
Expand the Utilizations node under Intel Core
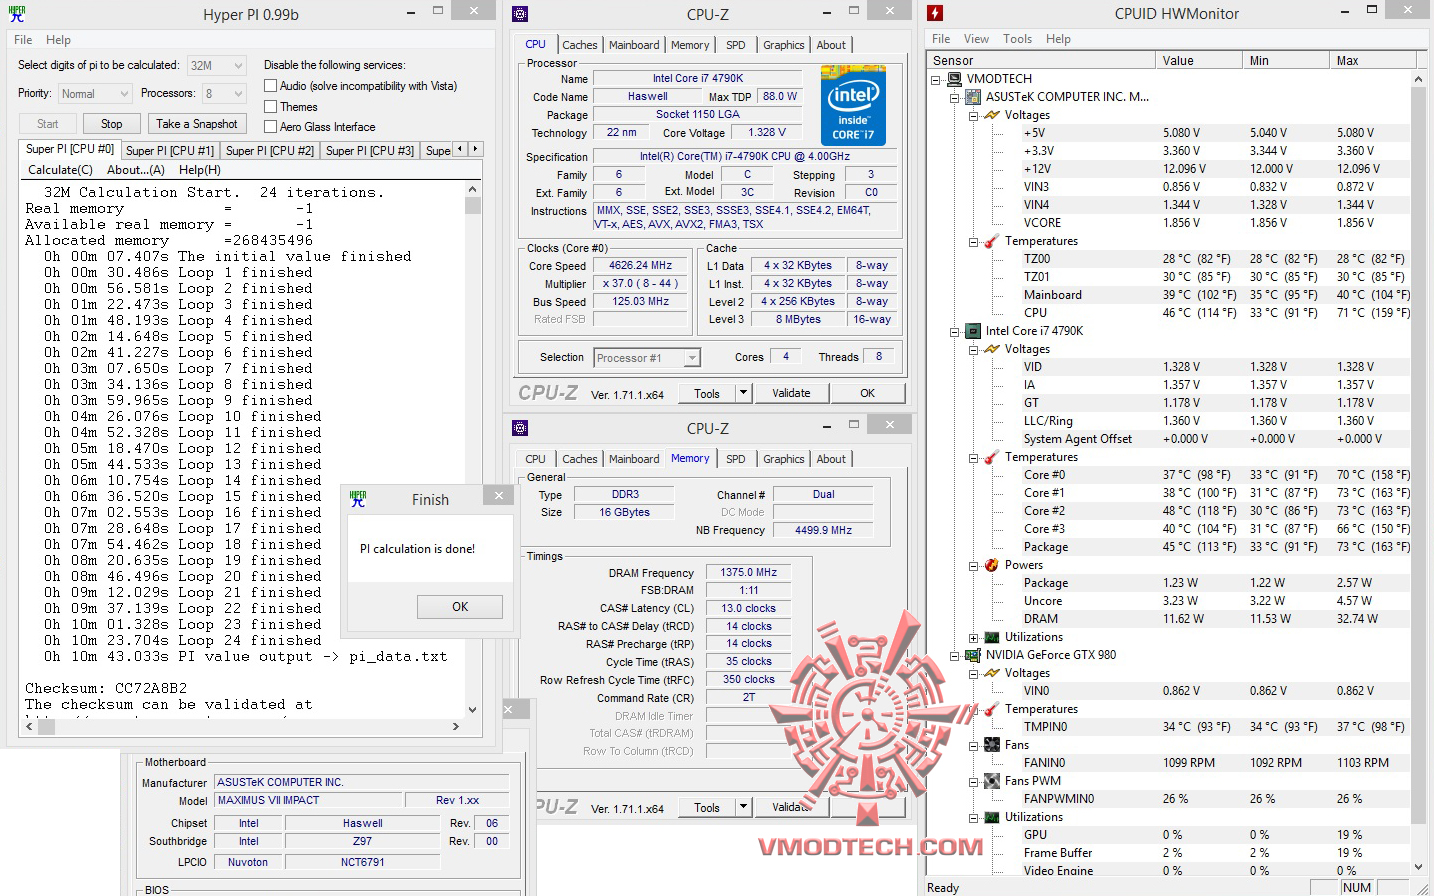973,637
